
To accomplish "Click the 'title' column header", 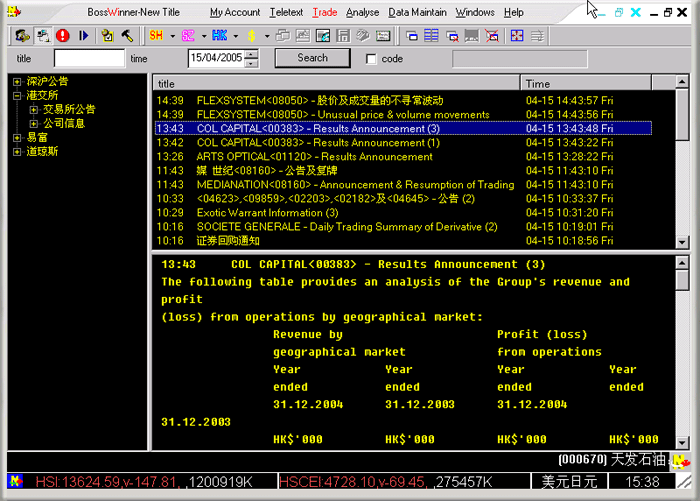I will tap(337, 84).
